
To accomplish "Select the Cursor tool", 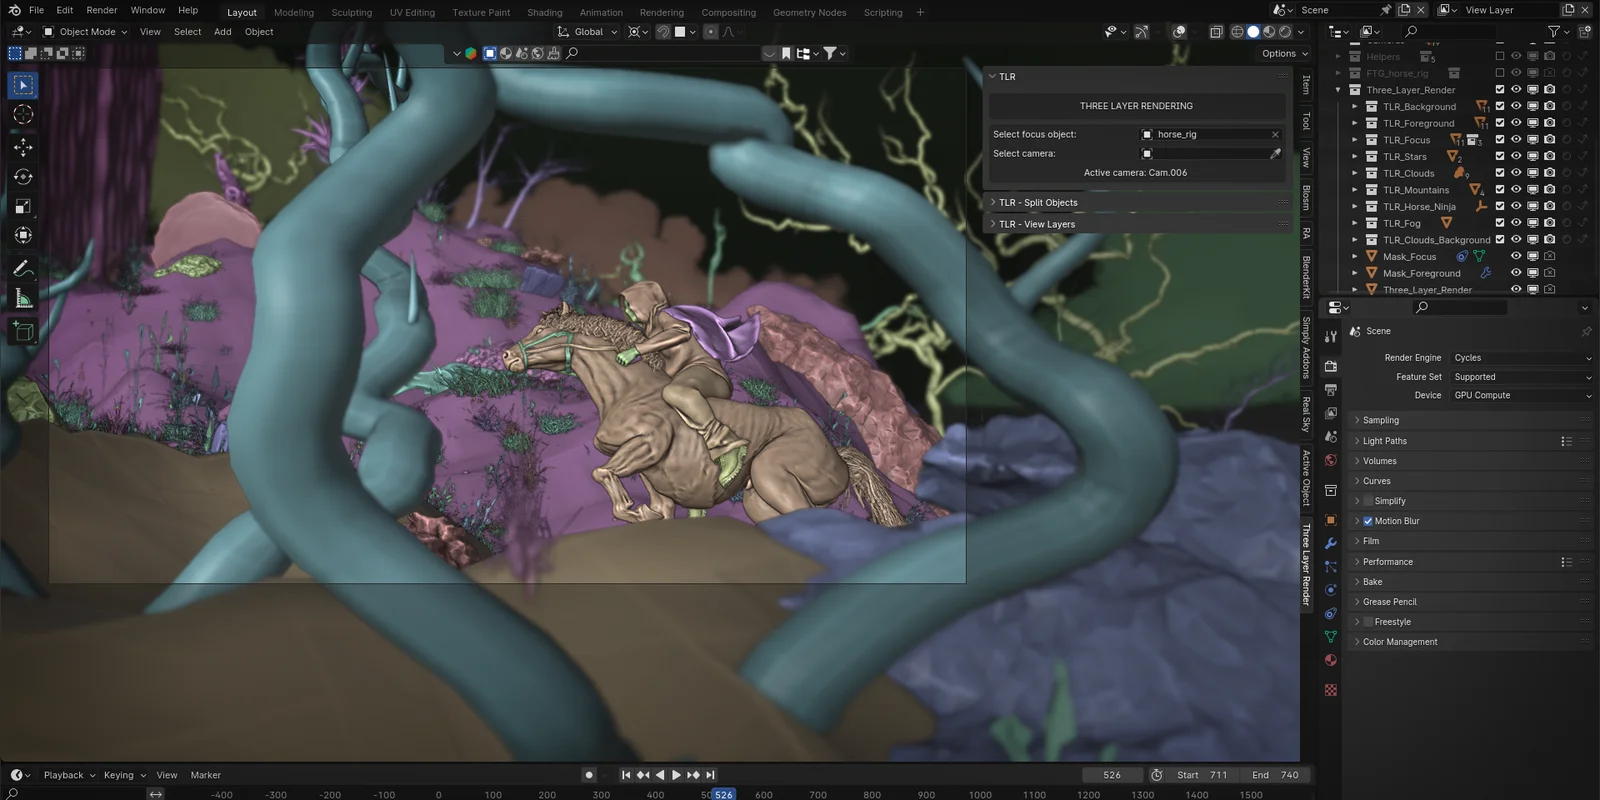I will pyautogui.click(x=23, y=115).
